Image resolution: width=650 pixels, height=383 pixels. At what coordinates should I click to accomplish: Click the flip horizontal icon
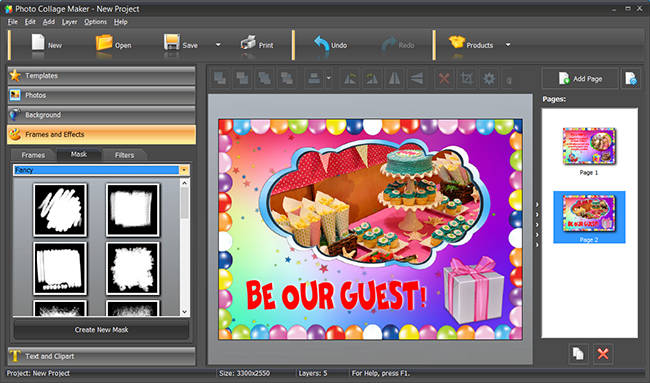pos(394,78)
